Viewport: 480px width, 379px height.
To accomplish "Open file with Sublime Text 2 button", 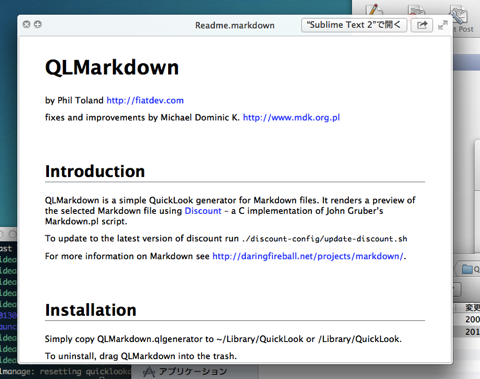I will [354, 25].
